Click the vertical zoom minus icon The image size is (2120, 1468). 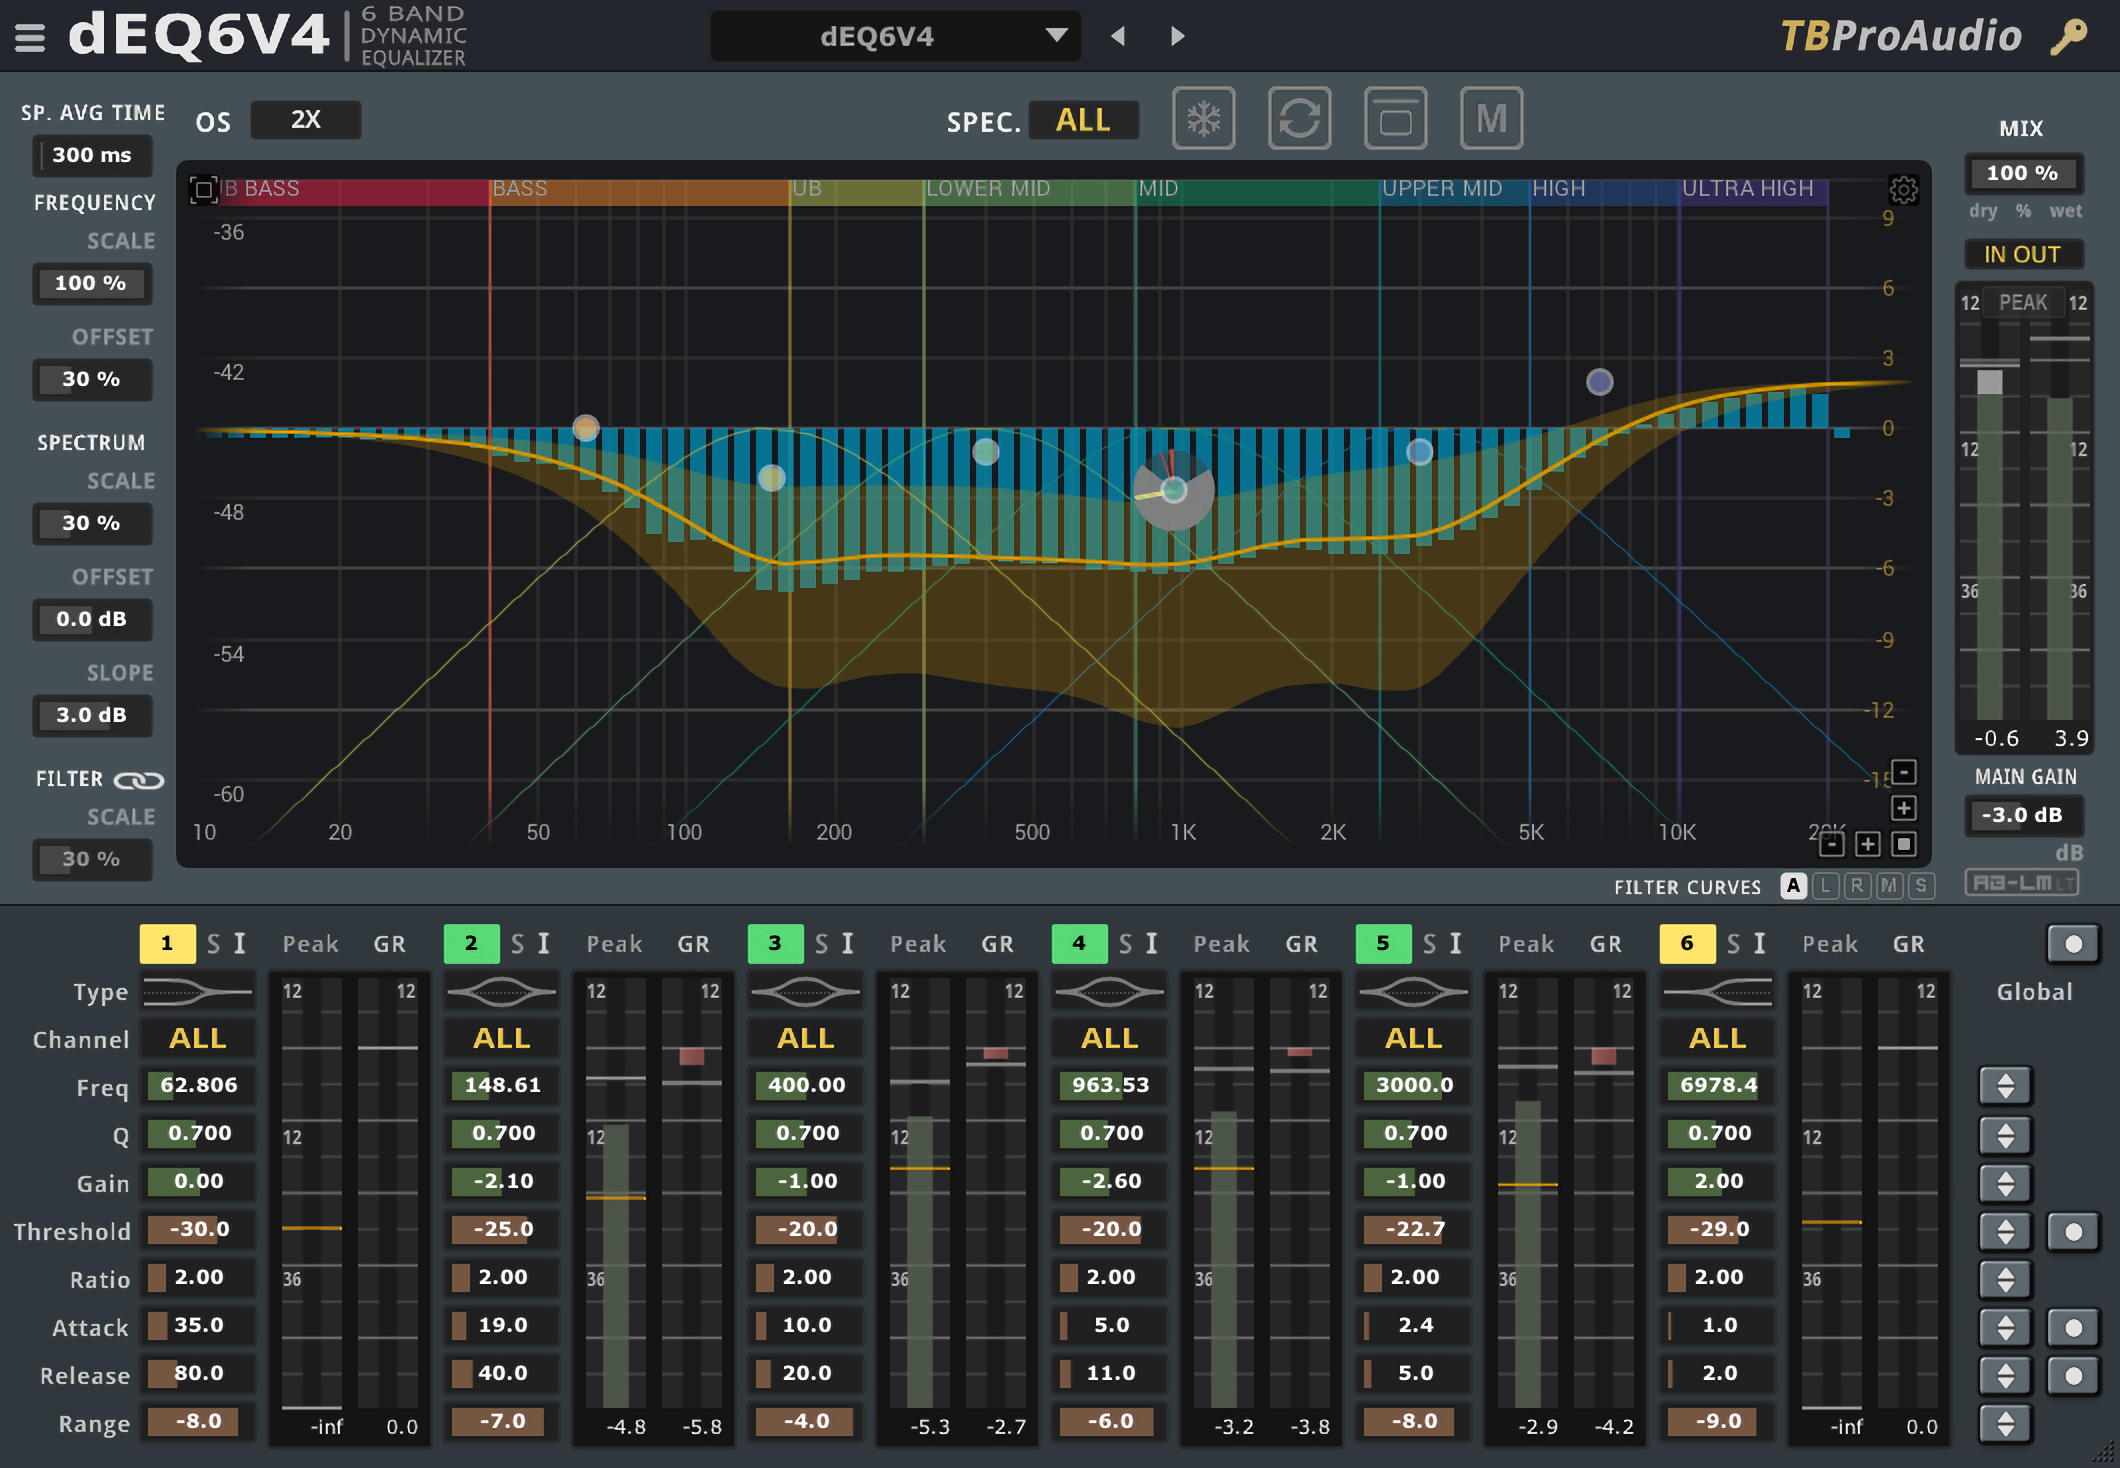coord(1904,773)
